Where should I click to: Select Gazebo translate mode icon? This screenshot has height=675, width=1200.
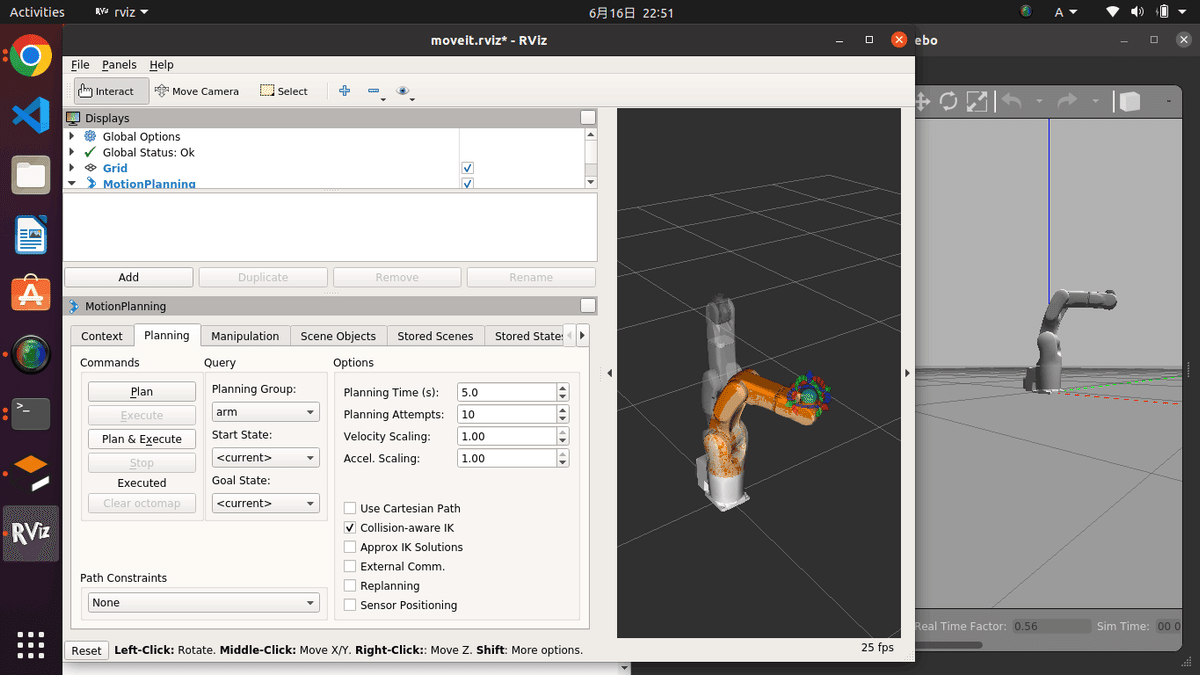click(921, 101)
